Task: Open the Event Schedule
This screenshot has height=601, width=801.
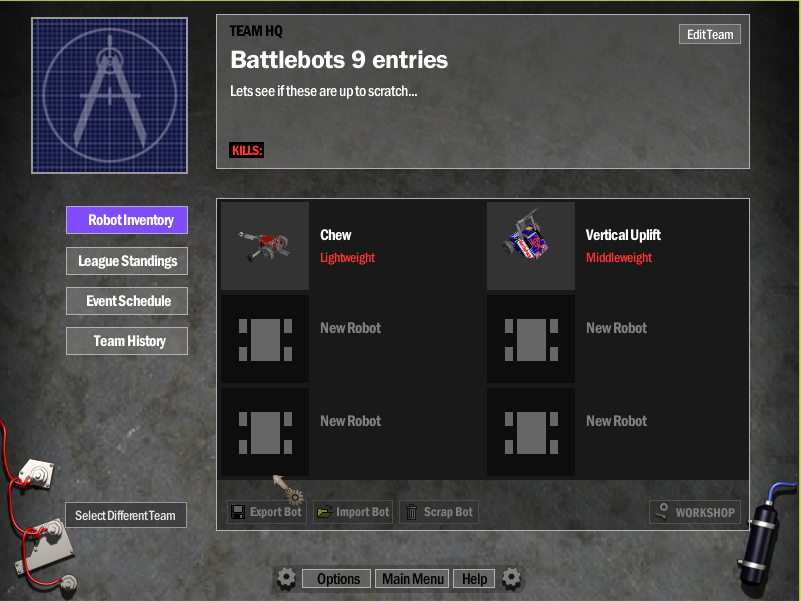Action: click(x=127, y=301)
